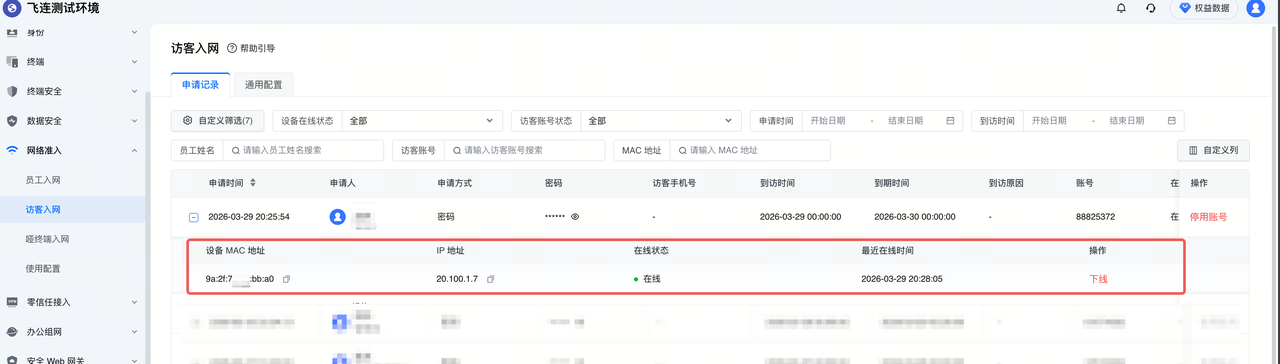Click the 办公组网 globe icon
1280x364 pixels.
(12, 331)
